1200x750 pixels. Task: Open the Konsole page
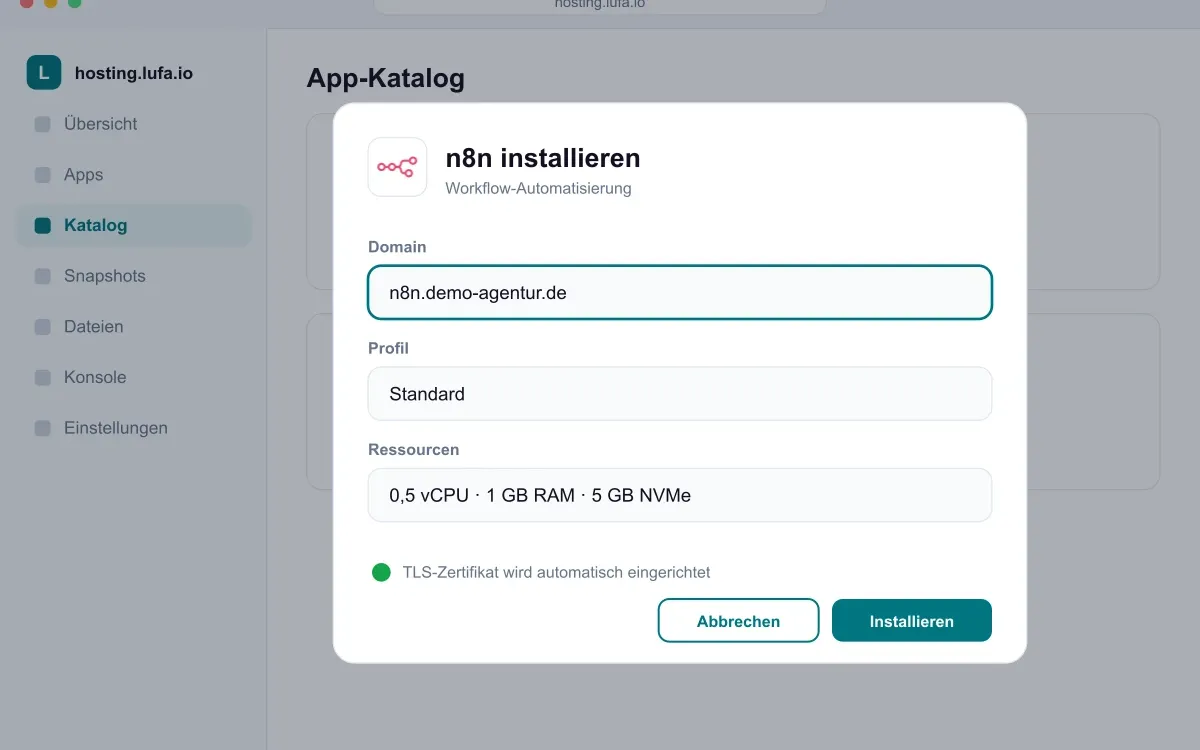coord(134,378)
